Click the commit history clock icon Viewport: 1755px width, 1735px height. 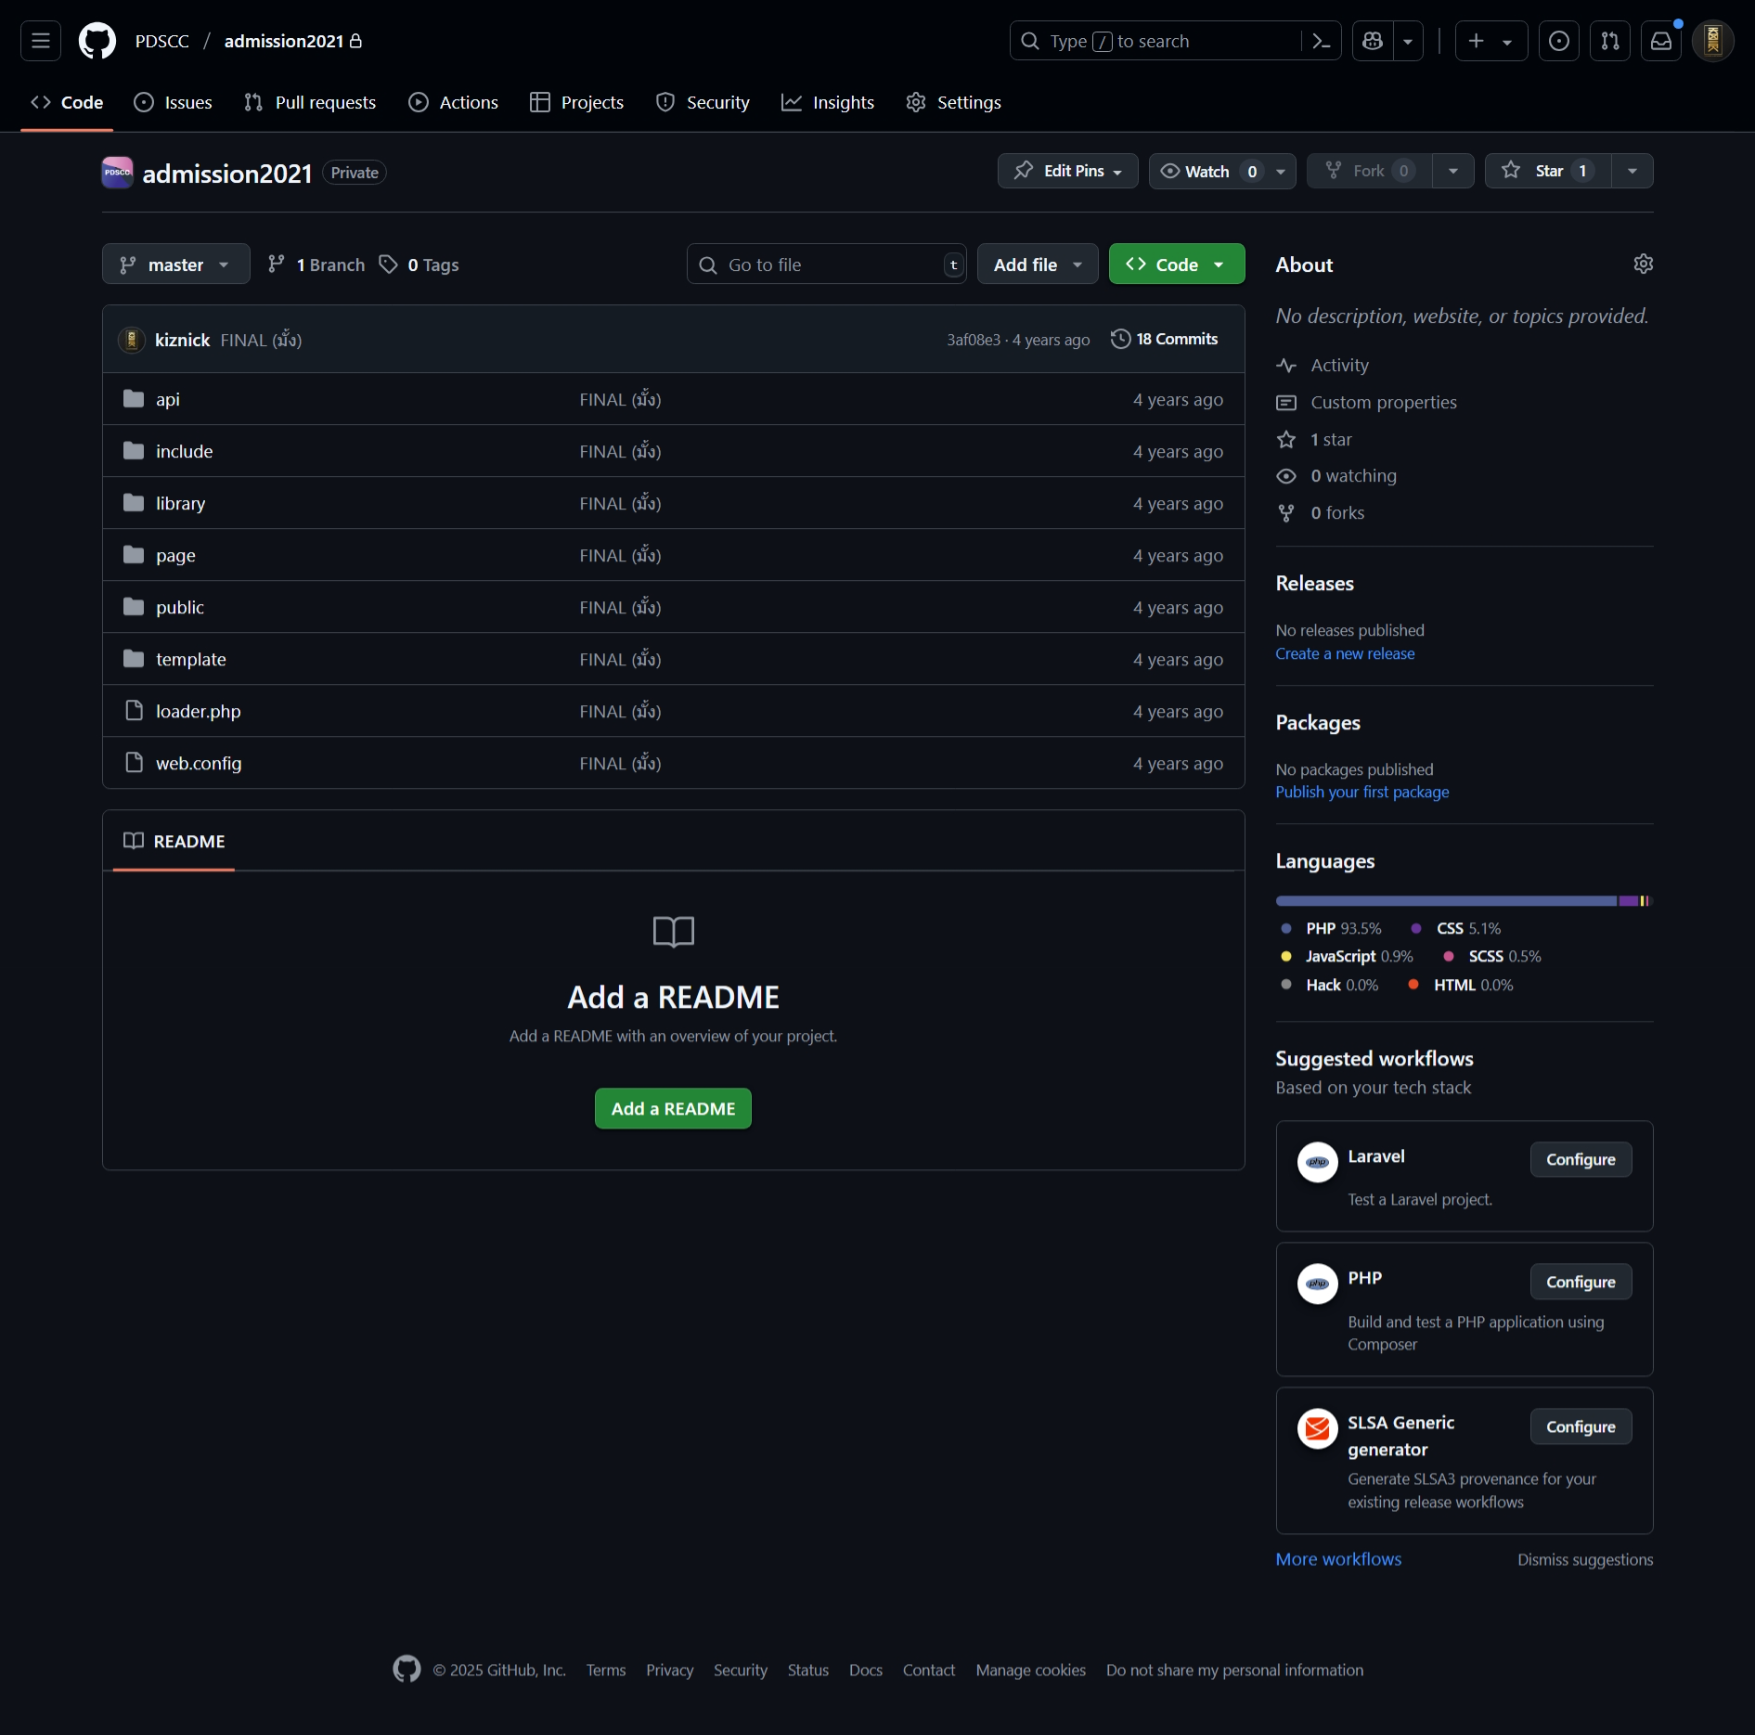(1120, 339)
